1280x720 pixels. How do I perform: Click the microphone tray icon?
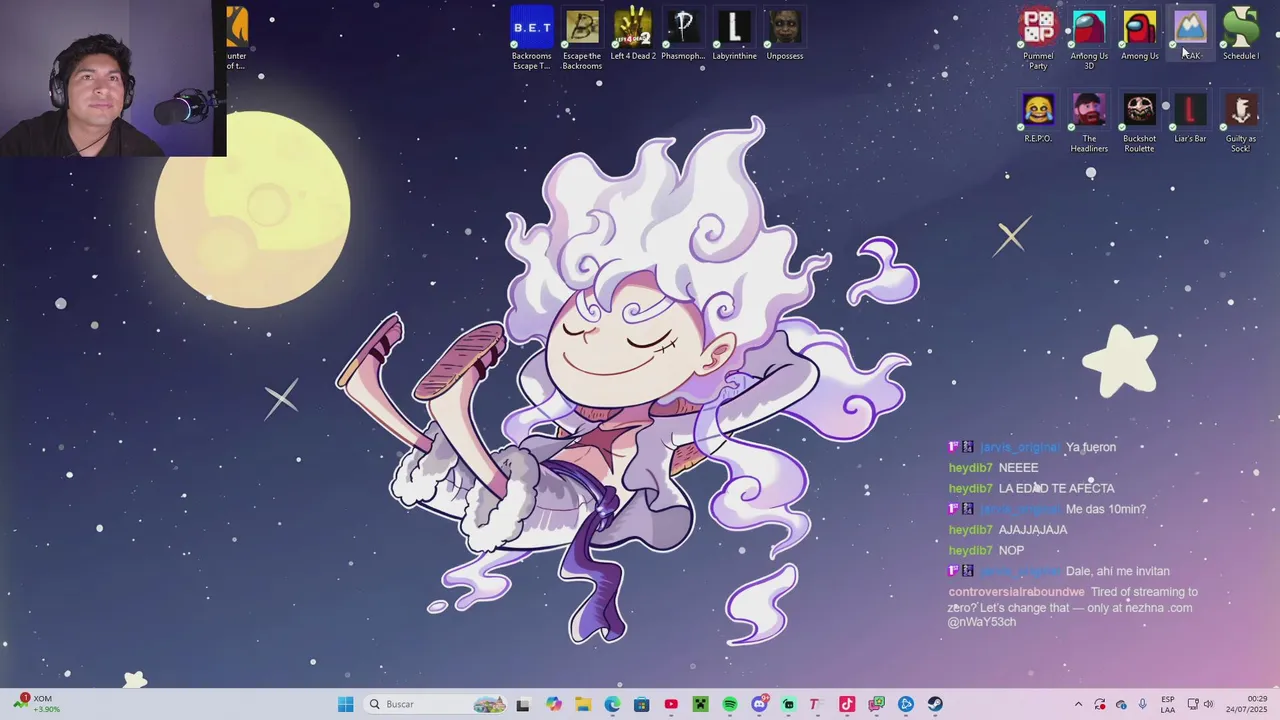1142,704
